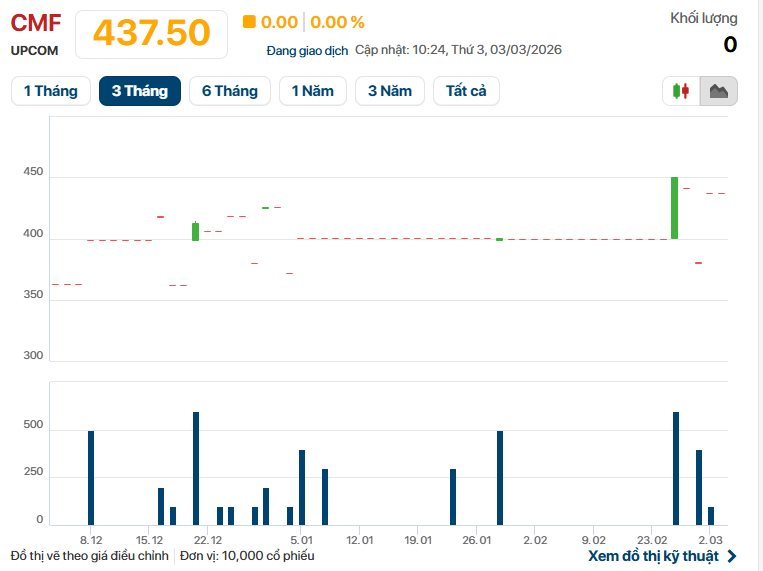The height and width of the screenshot is (571, 763).
Task: Select the 3 Năm time range
Action: tap(389, 91)
